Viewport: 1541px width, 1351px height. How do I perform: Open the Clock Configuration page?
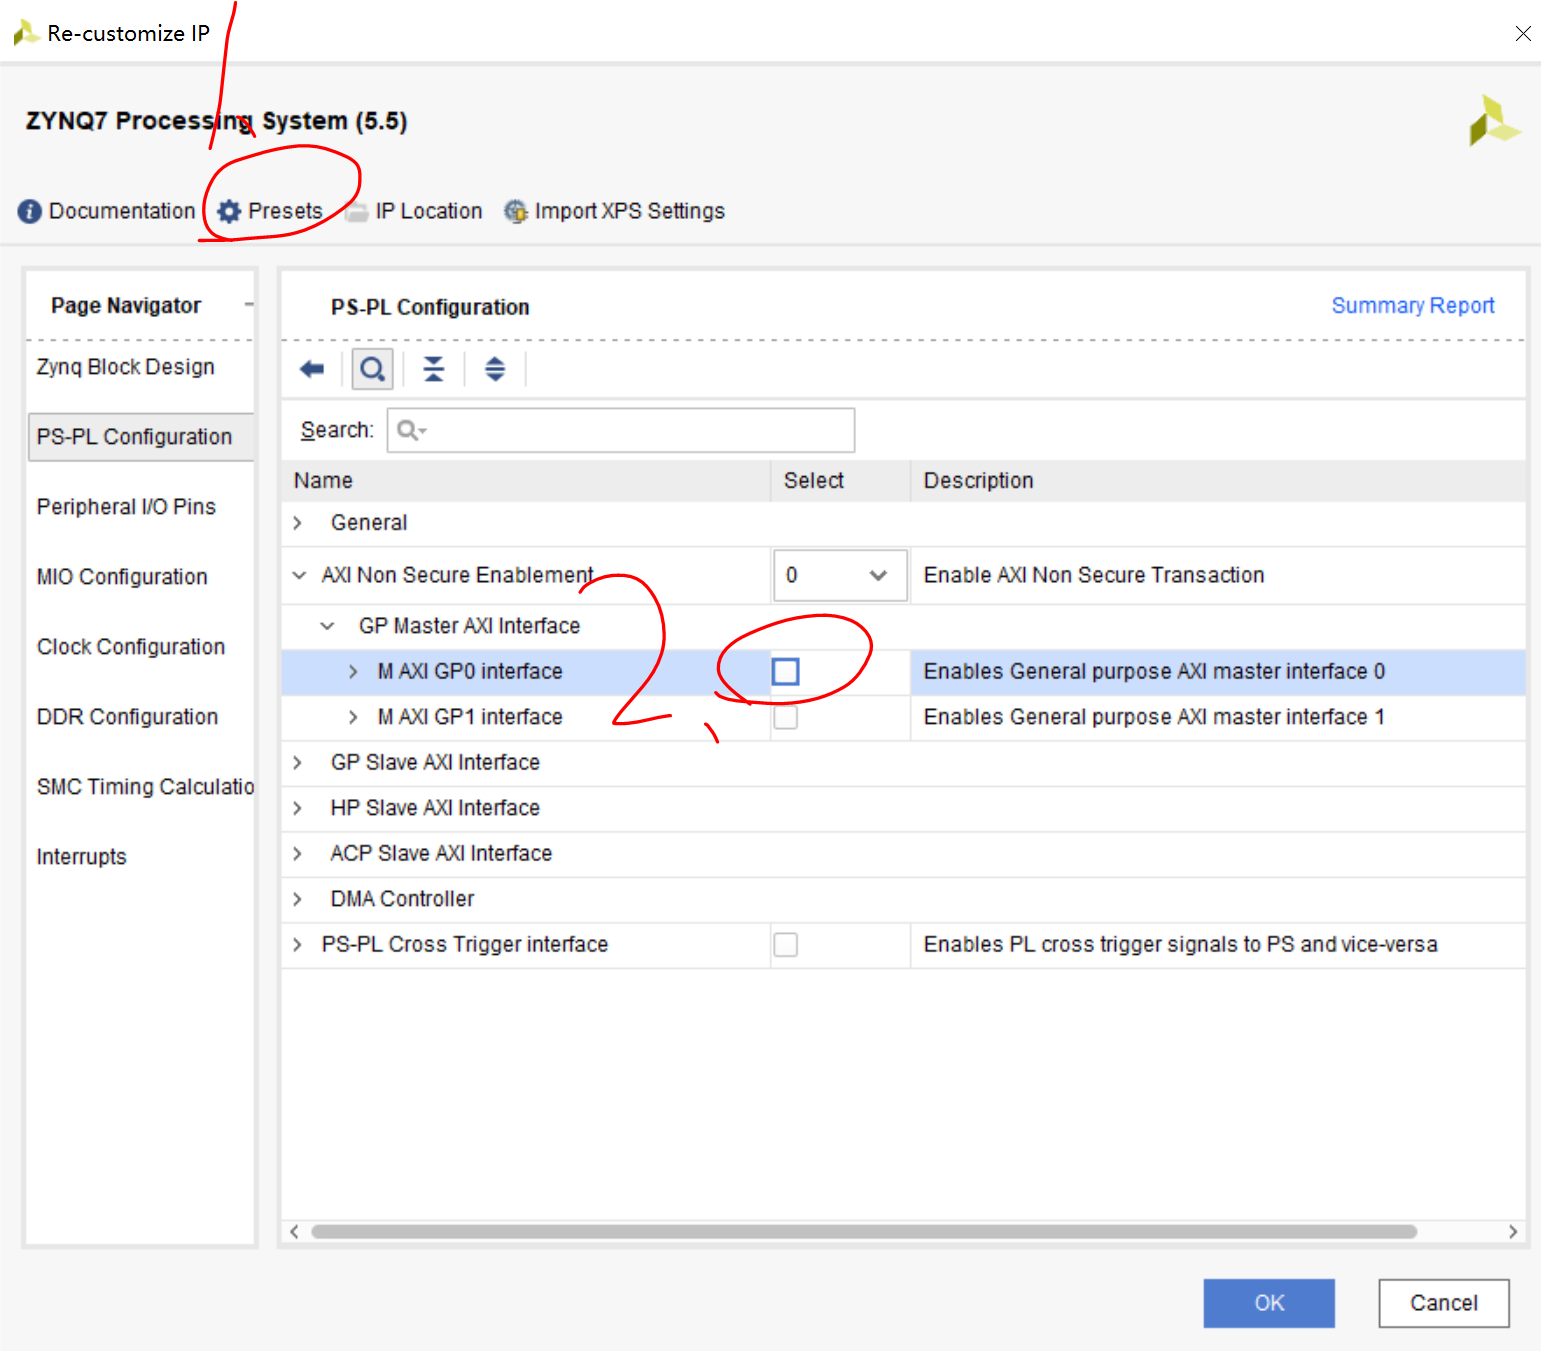[131, 647]
